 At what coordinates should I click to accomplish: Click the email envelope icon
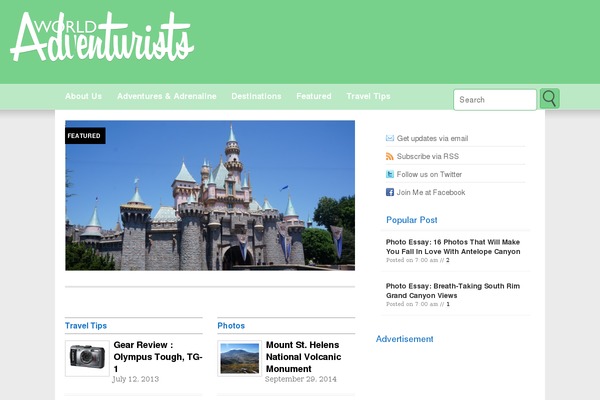point(390,138)
